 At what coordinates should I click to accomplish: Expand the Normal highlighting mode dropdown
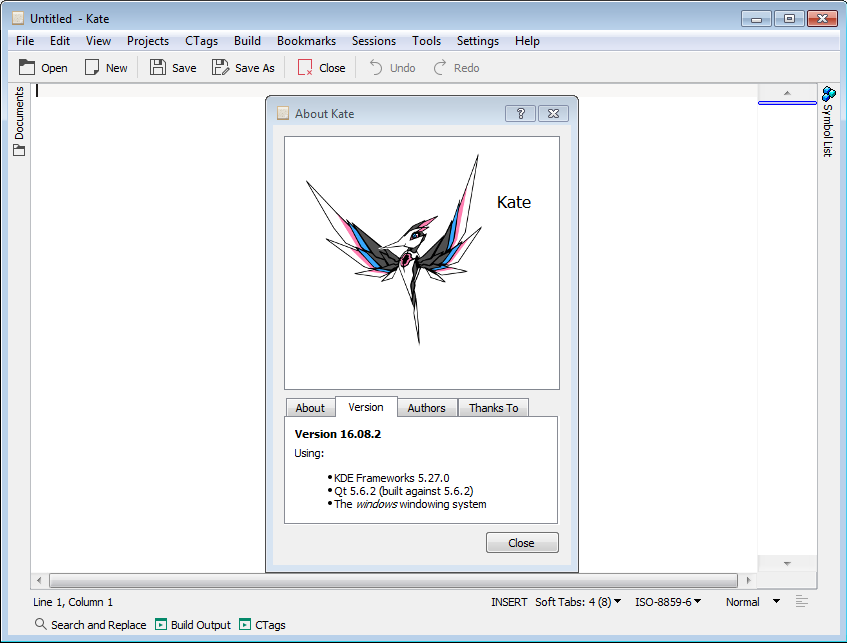coord(752,602)
